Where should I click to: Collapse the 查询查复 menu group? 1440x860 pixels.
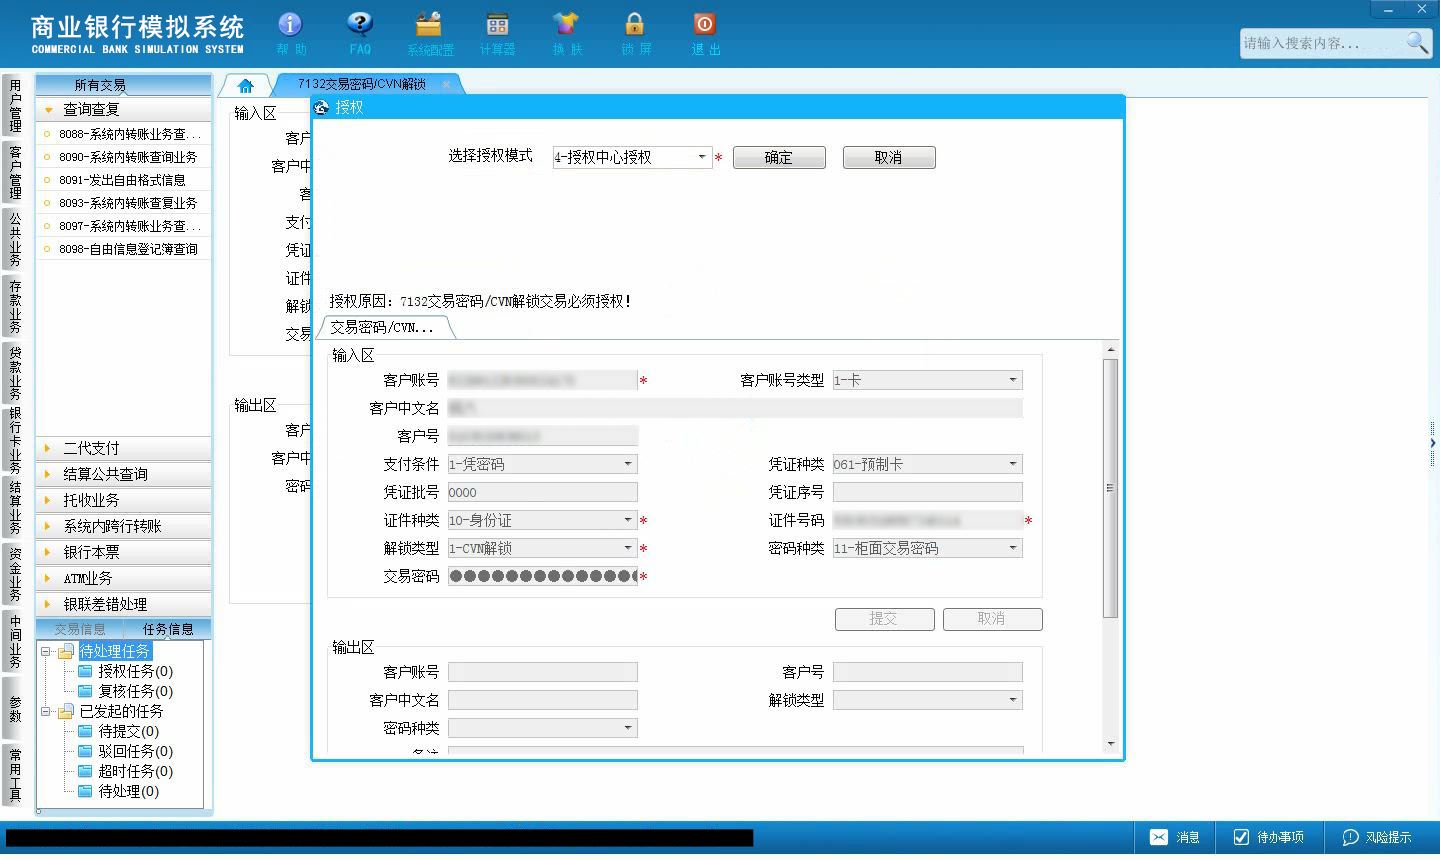coord(124,109)
